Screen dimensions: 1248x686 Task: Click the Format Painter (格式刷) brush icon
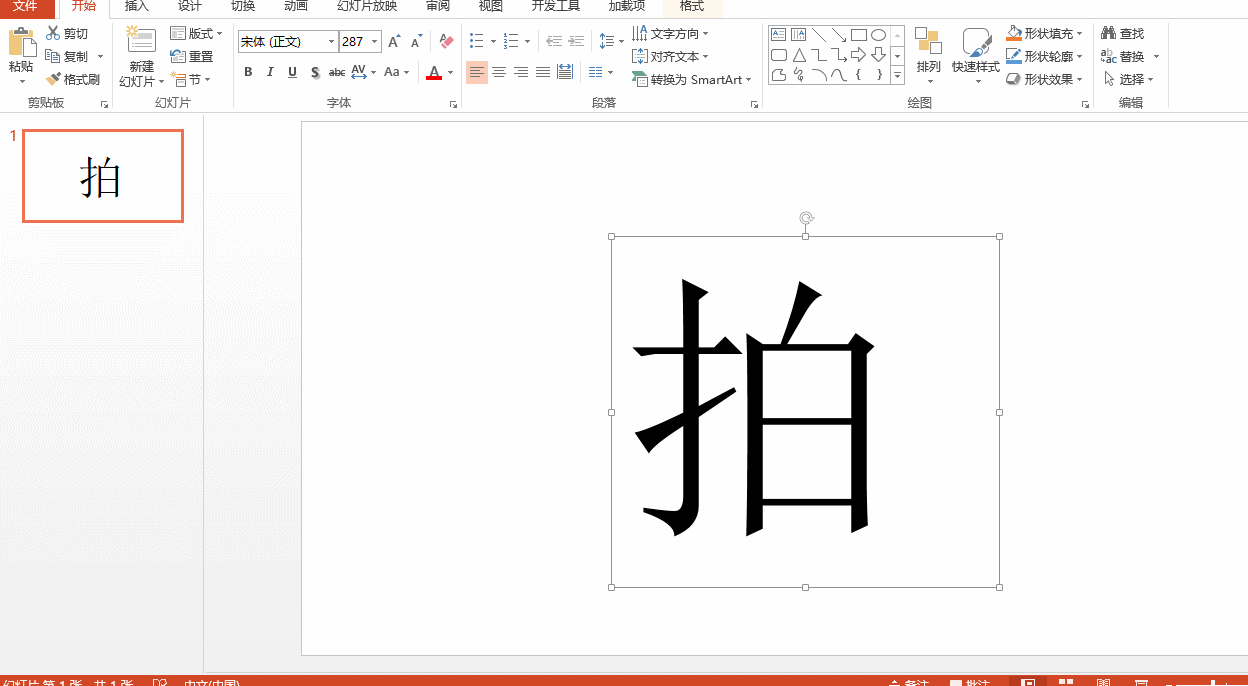click(54, 79)
